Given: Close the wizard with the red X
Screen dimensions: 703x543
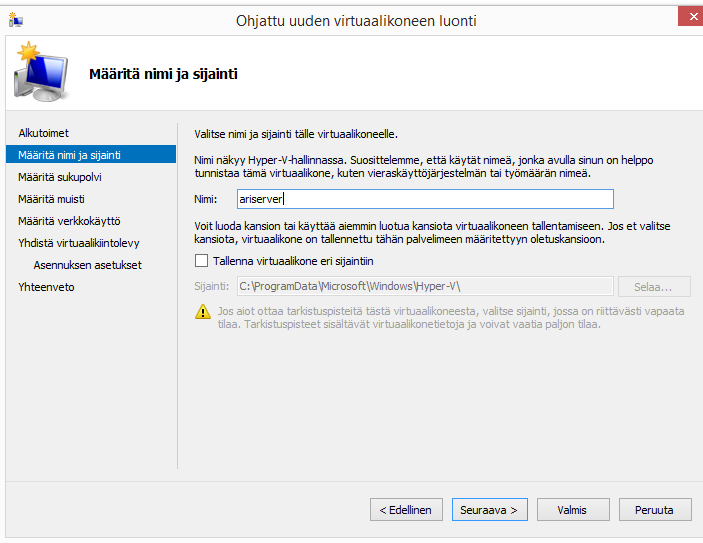Looking at the screenshot, I should 693,17.
